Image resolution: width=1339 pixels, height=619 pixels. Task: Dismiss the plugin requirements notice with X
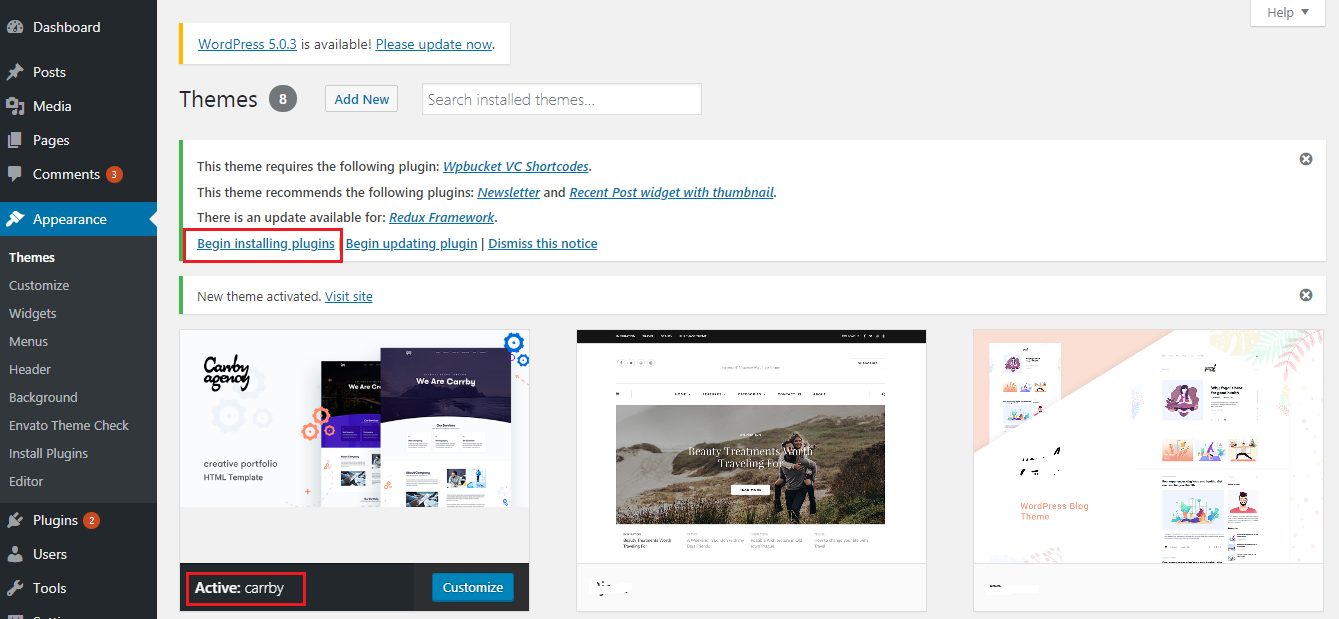tap(1306, 159)
